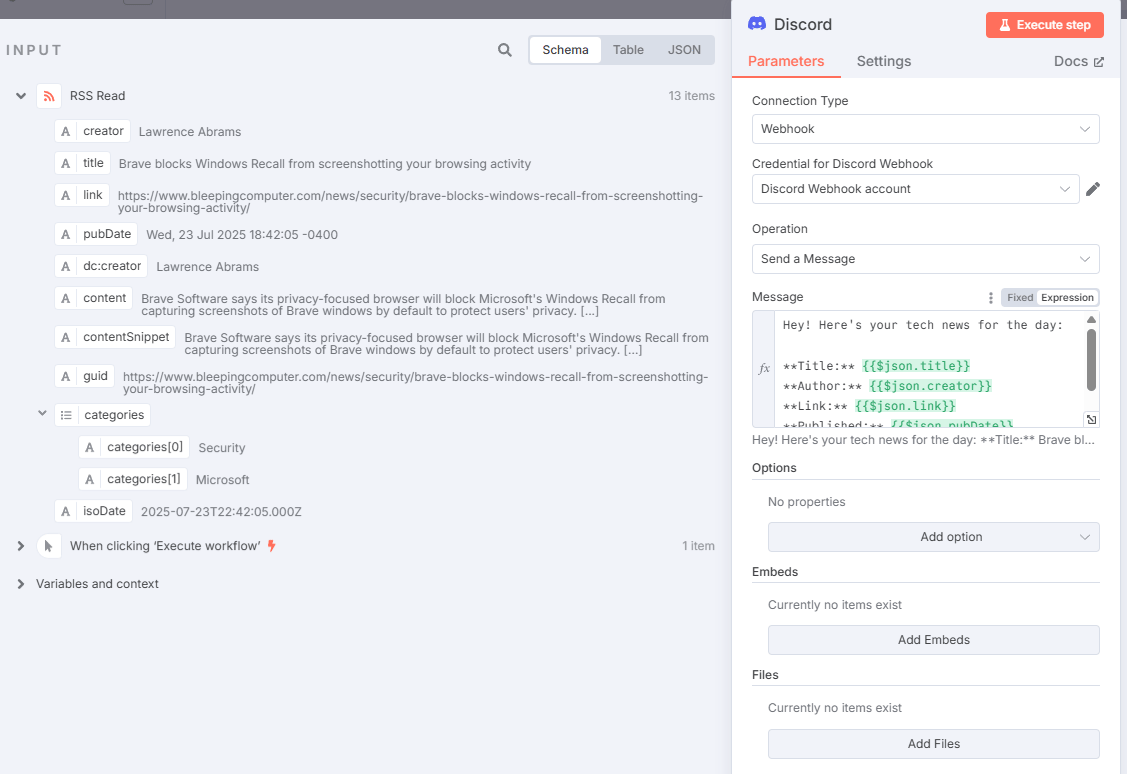
Task: Click the pencil icon to edit Discord credential
Action: pyautogui.click(x=1092, y=189)
